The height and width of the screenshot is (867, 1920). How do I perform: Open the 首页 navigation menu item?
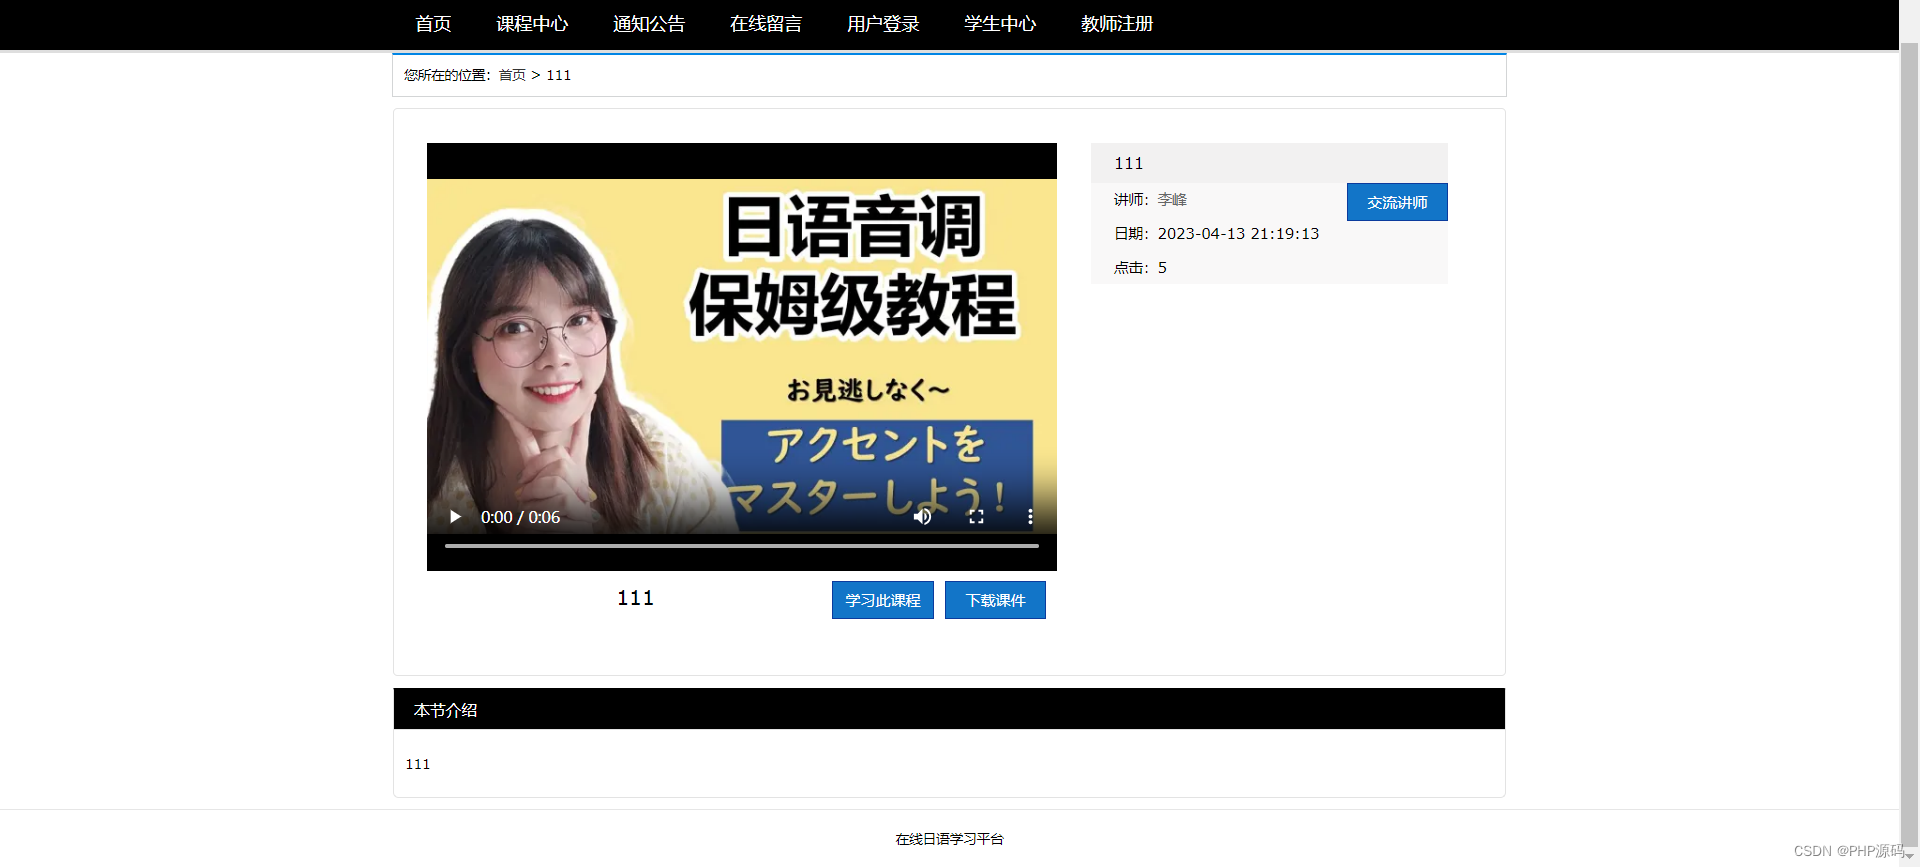pos(433,24)
